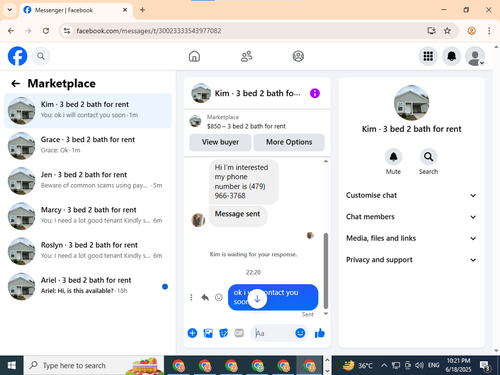Show hidden system tray icons

coord(384,365)
